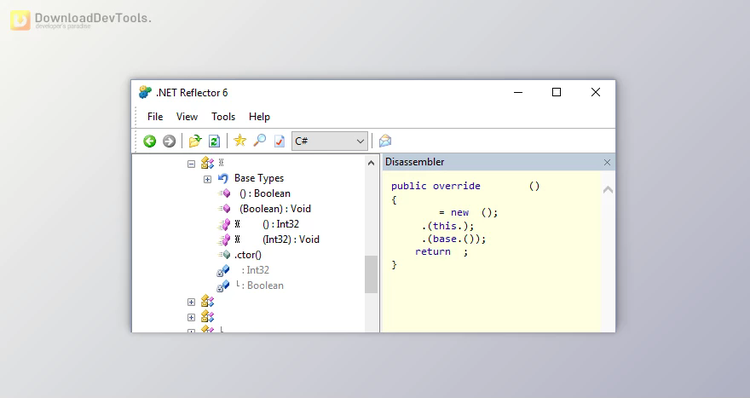Open the View menu
750x398 pixels.
pyautogui.click(x=187, y=117)
